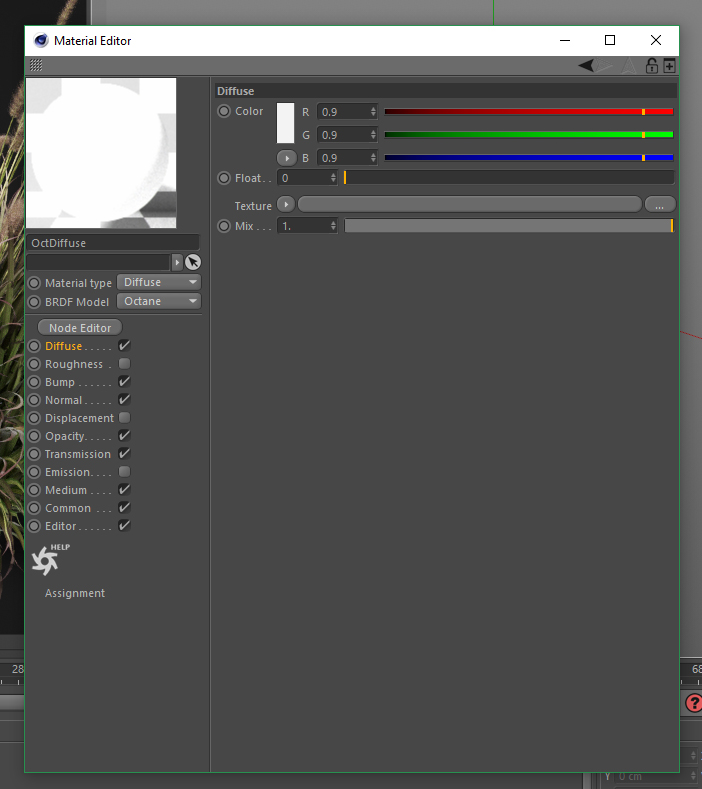Click the Octane help logo icon
The height and width of the screenshot is (789, 702).
tap(49, 560)
